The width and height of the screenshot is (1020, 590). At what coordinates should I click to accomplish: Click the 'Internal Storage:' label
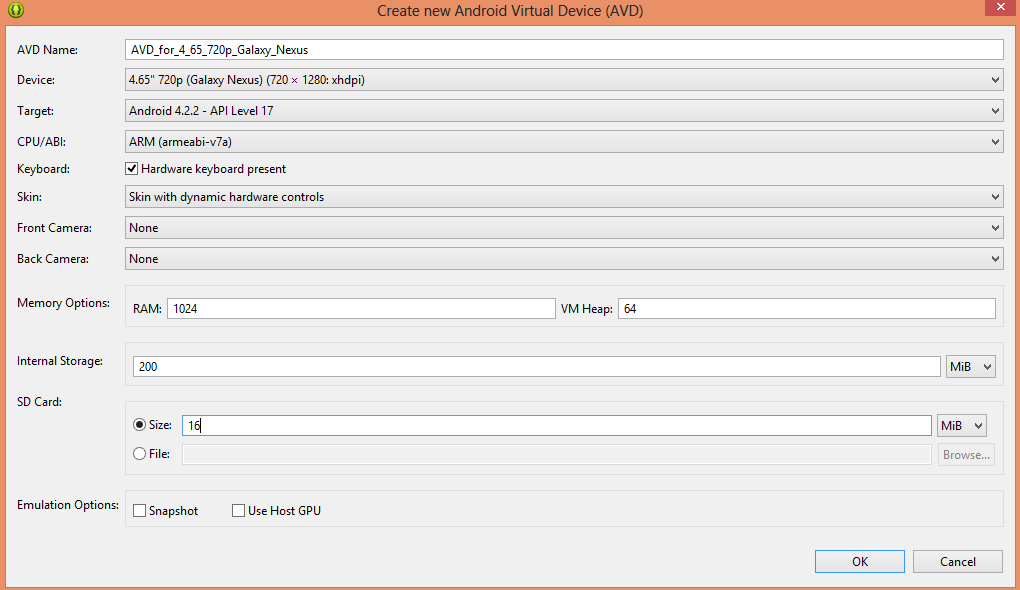(x=60, y=361)
